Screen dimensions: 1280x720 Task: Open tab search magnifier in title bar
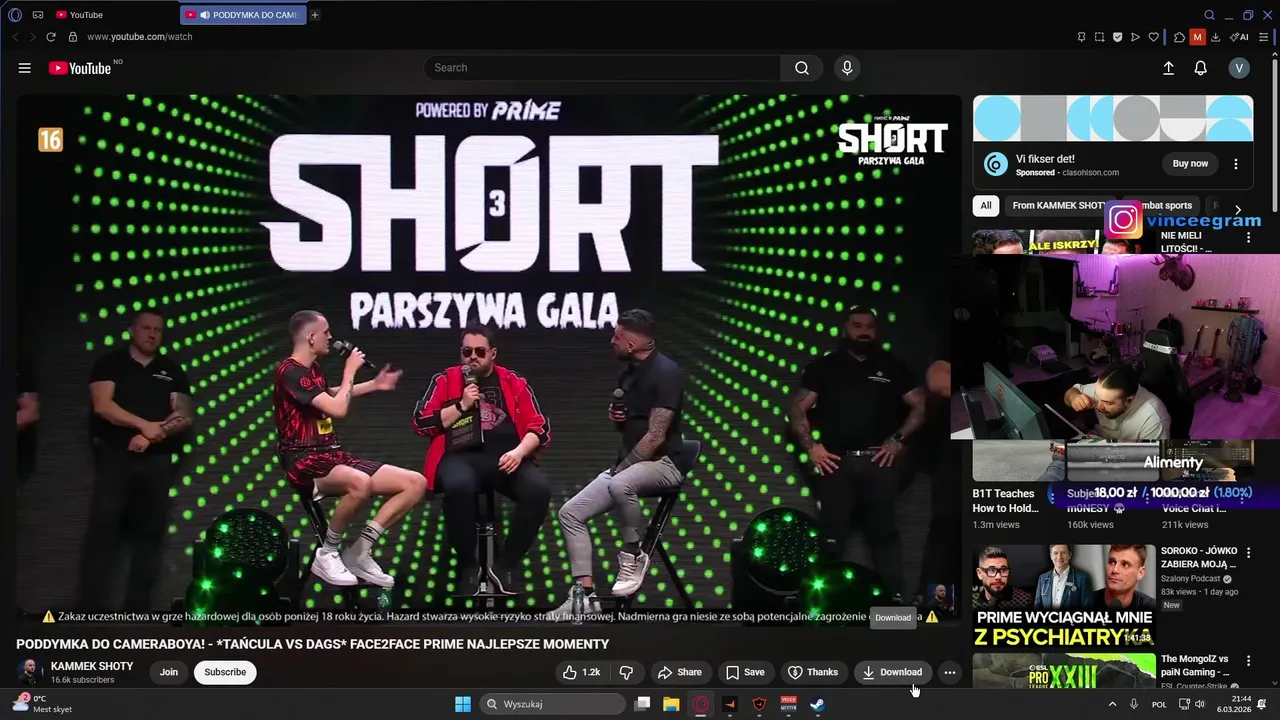[x=1210, y=15]
